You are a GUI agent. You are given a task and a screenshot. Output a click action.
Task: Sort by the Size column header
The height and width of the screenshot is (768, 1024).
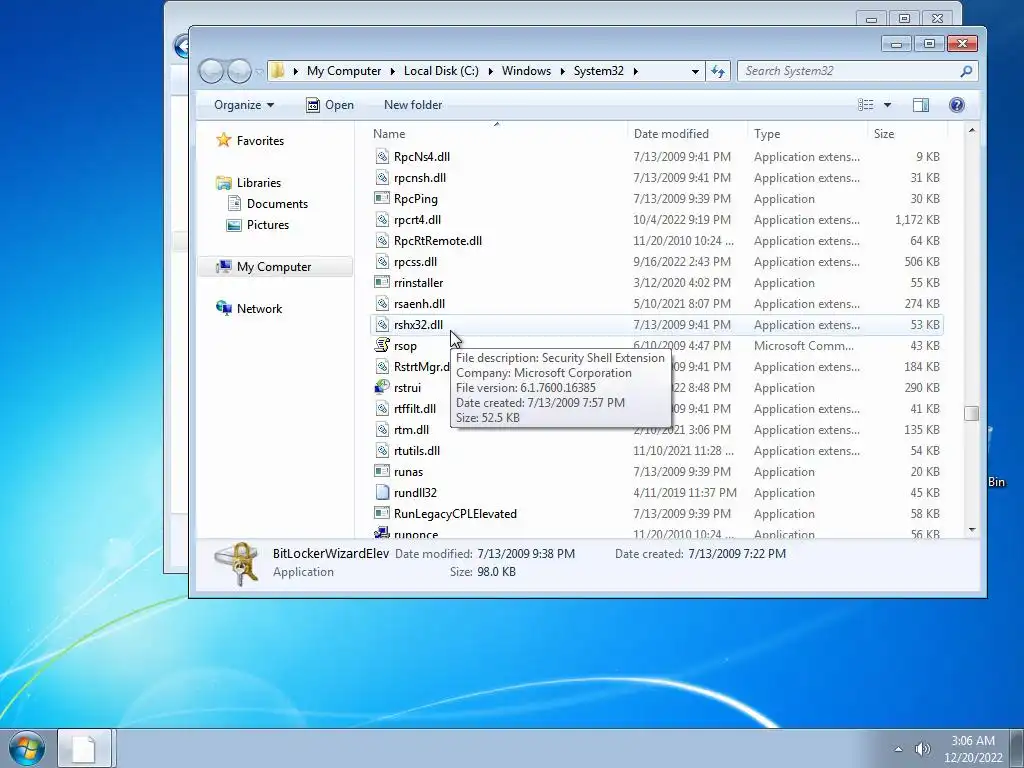point(907,133)
